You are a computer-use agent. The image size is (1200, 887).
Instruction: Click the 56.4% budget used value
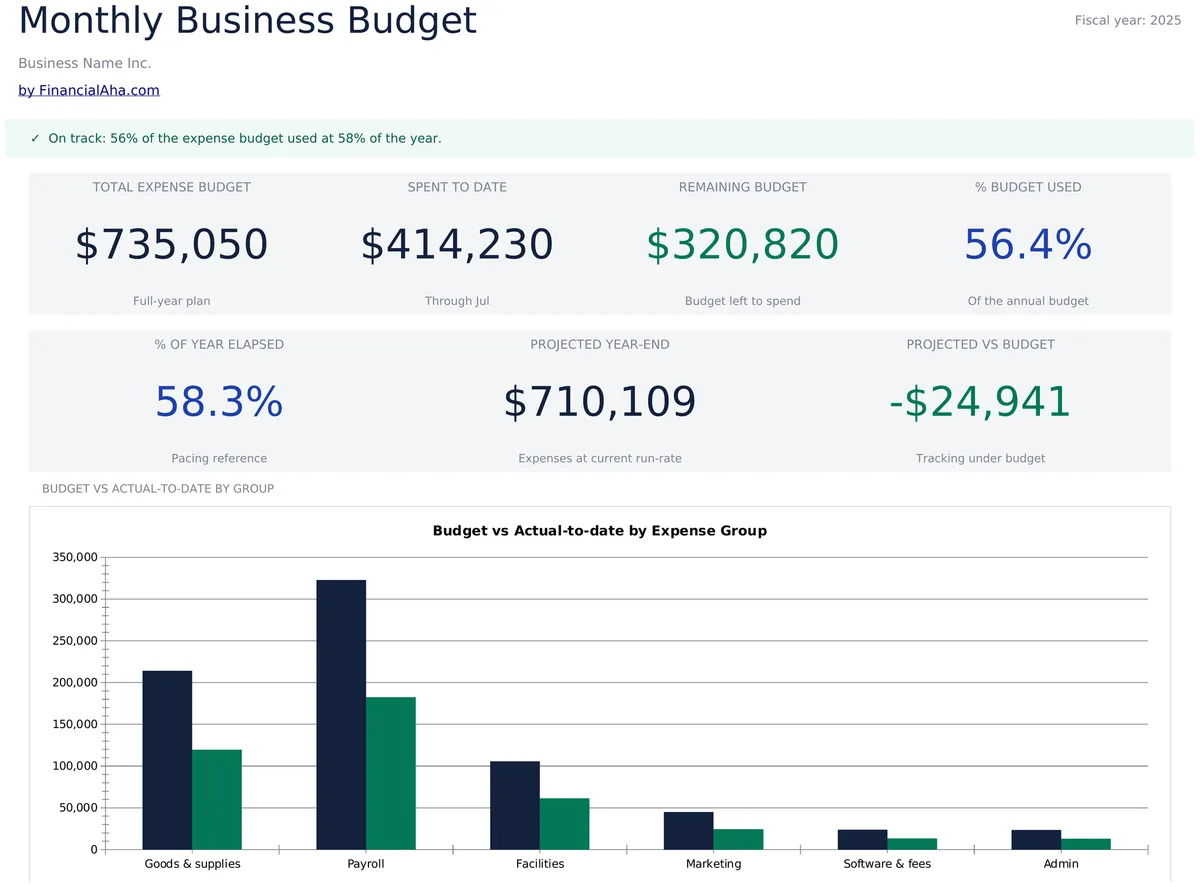1028,245
